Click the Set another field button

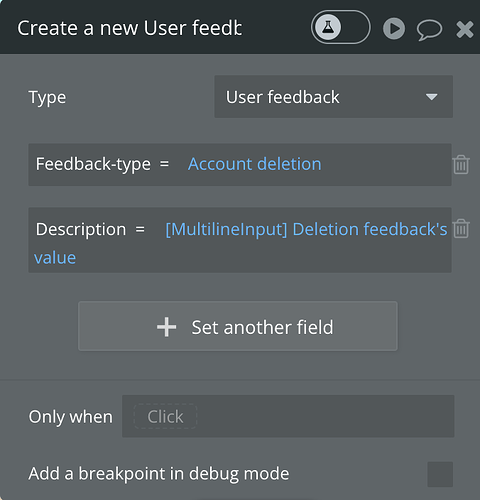pyautogui.click(x=238, y=326)
